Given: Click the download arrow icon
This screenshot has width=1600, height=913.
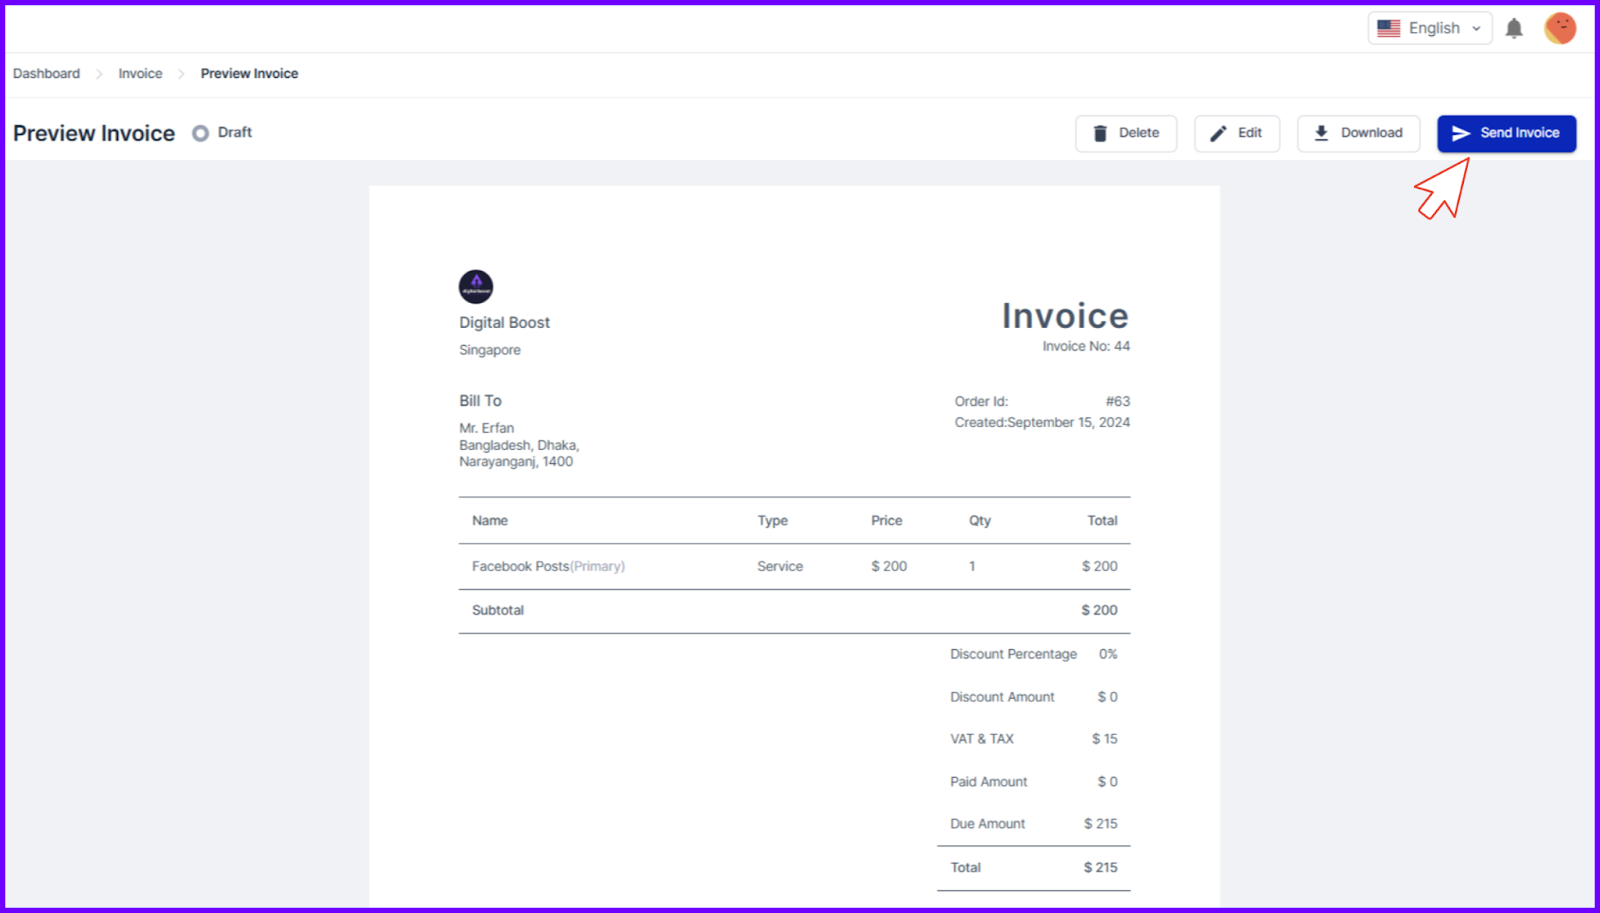Looking at the screenshot, I should (1322, 133).
